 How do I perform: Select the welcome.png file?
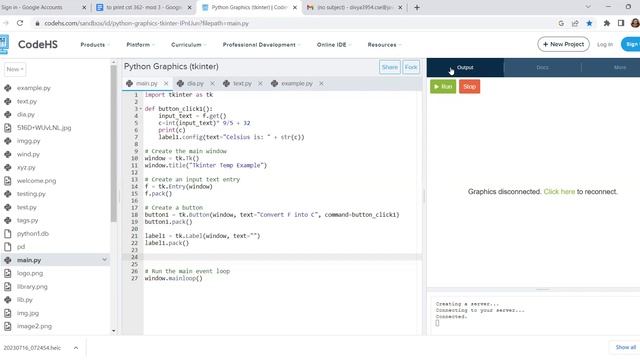pyautogui.click(x=36, y=180)
